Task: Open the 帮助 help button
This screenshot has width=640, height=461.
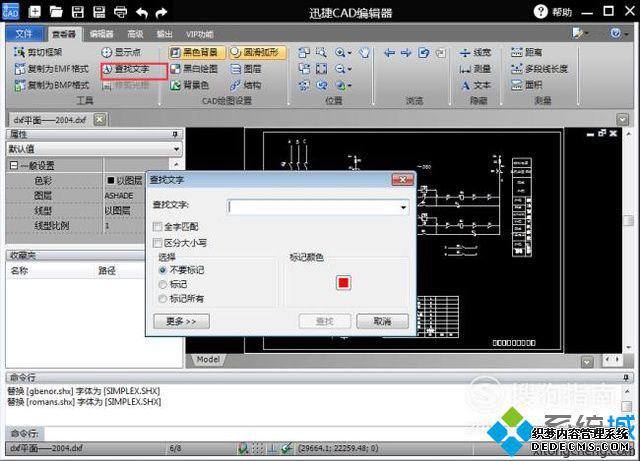Action: (553, 12)
